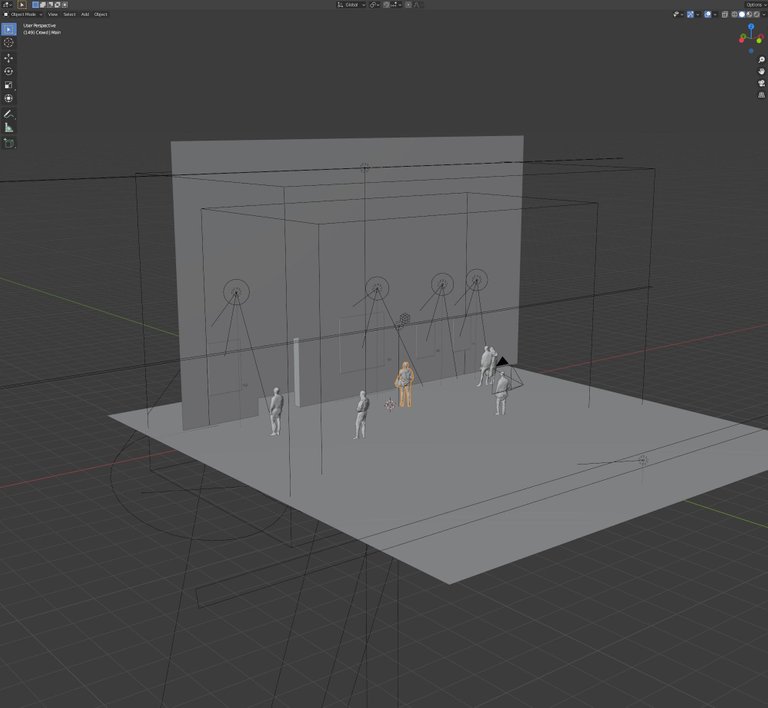Screen dimensions: 768x708
Task: Open the Object menu in the header
Action: tap(101, 14)
